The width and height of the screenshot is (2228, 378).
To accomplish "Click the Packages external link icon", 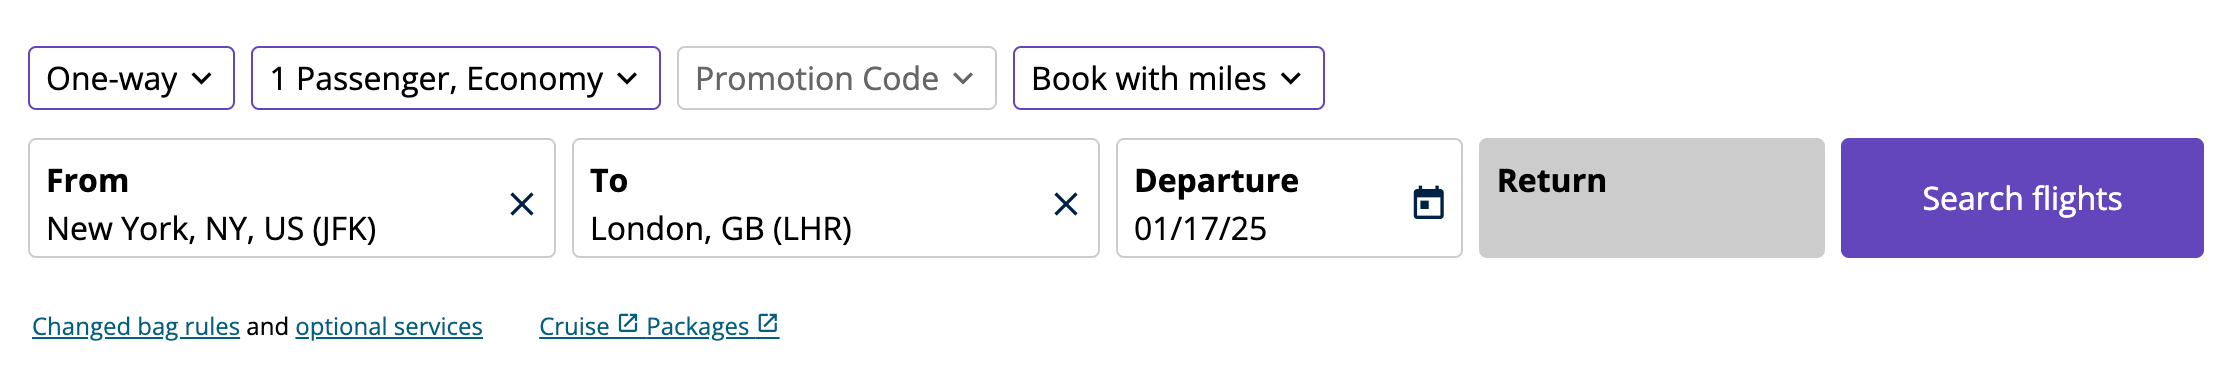I will [768, 324].
